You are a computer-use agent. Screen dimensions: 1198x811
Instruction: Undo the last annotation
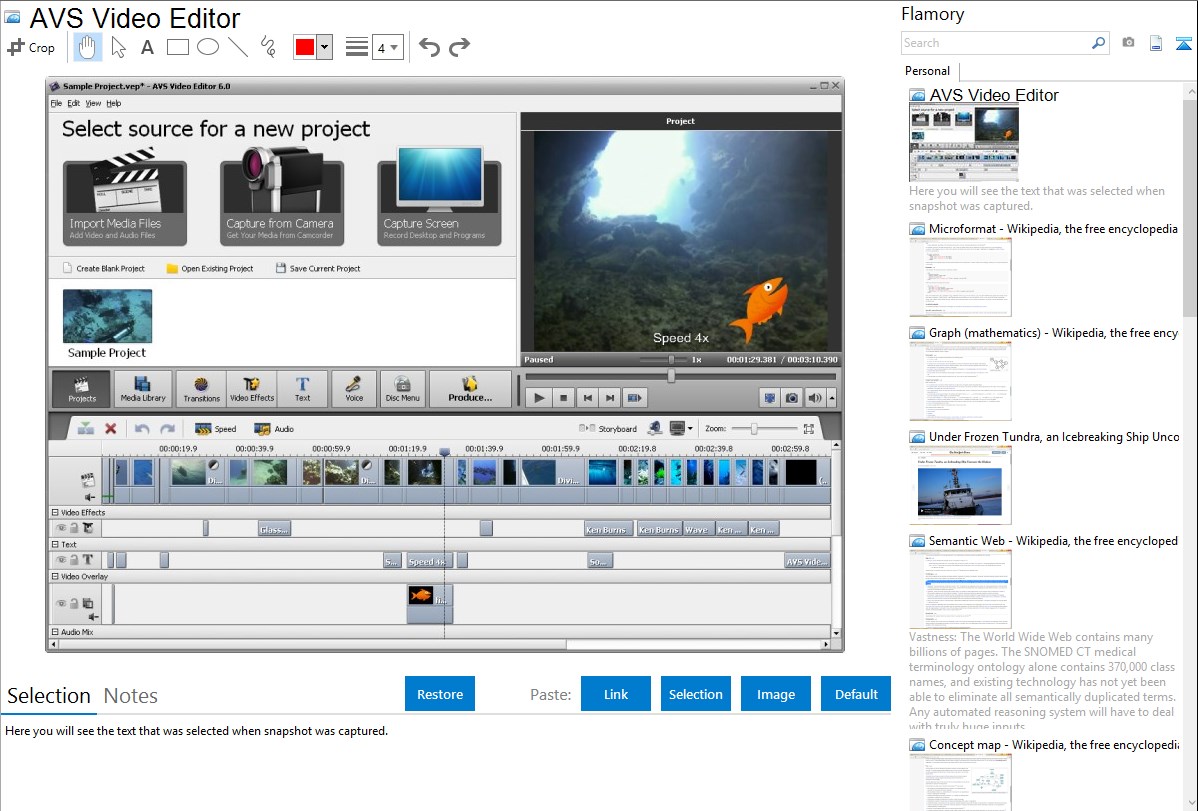coord(429,47)
